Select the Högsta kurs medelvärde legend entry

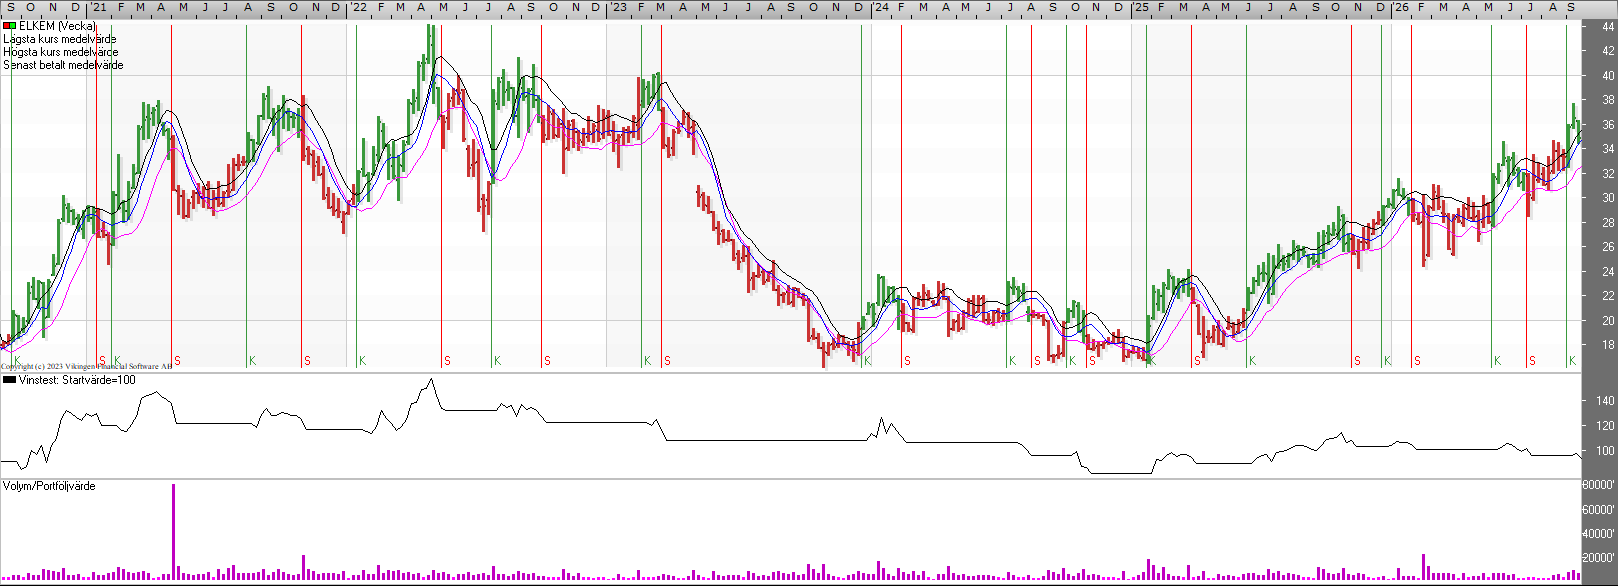61,52
